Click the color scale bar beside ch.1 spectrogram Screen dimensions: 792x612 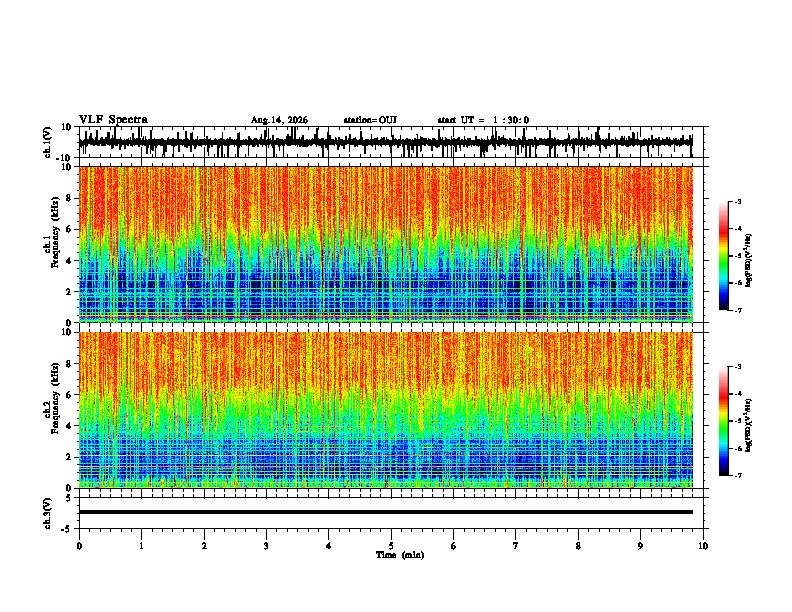click(723, 256)
